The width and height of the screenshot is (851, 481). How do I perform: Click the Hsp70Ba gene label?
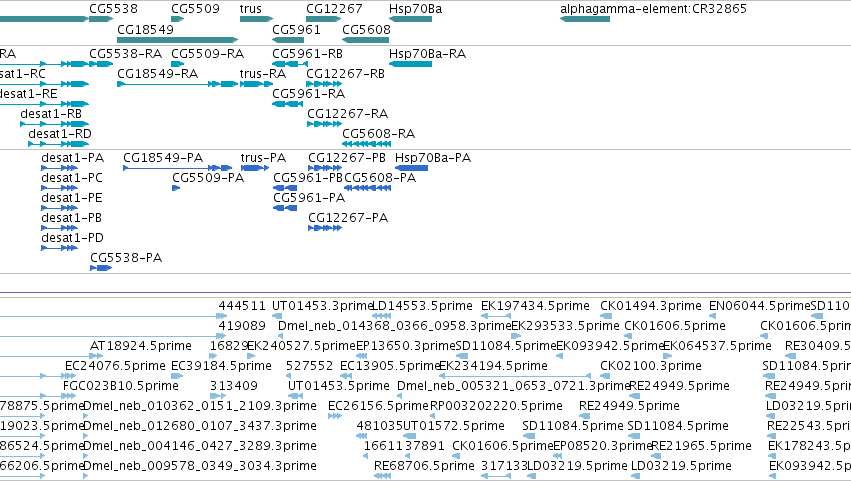pos(415,9)
